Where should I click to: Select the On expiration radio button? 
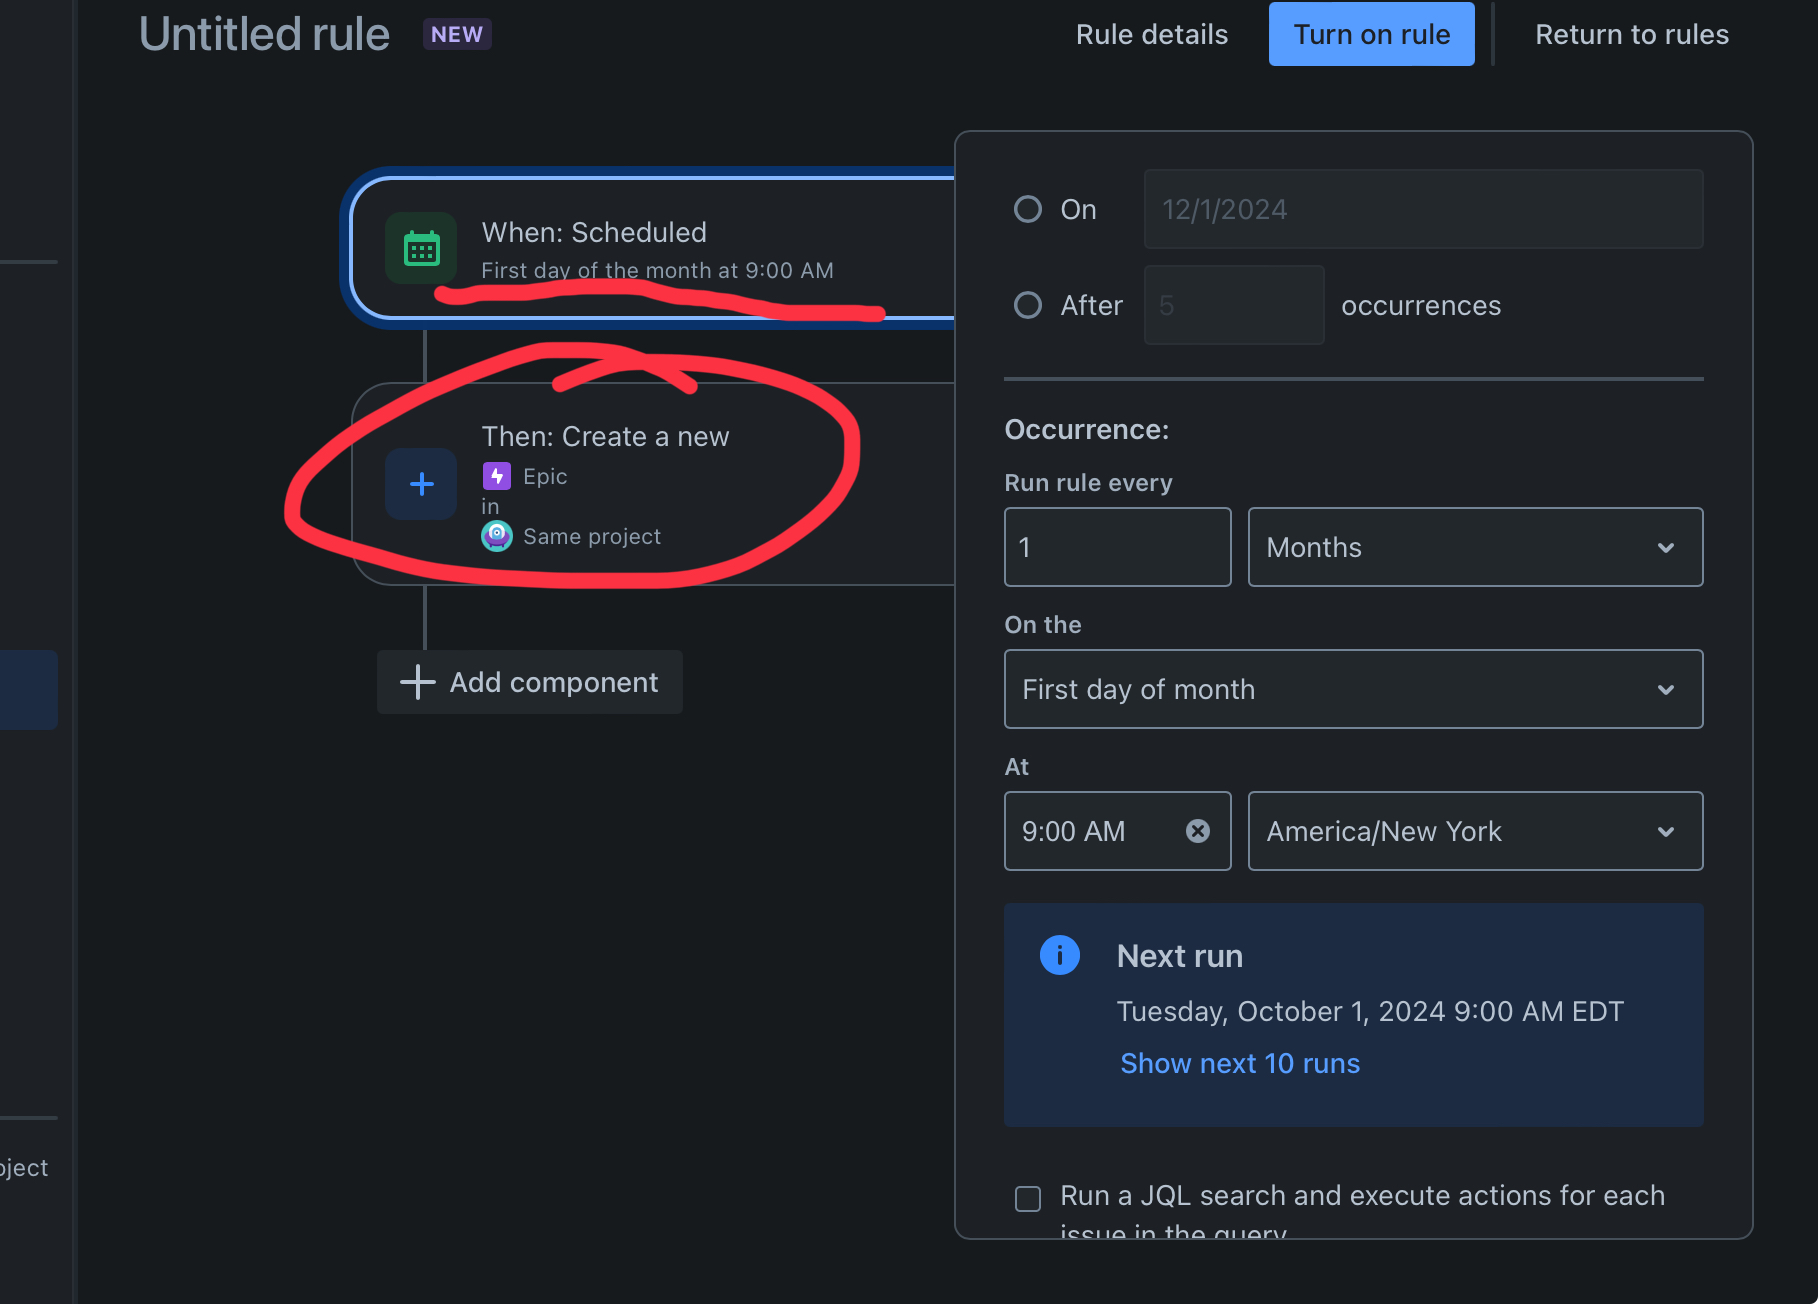point(1027,209)
